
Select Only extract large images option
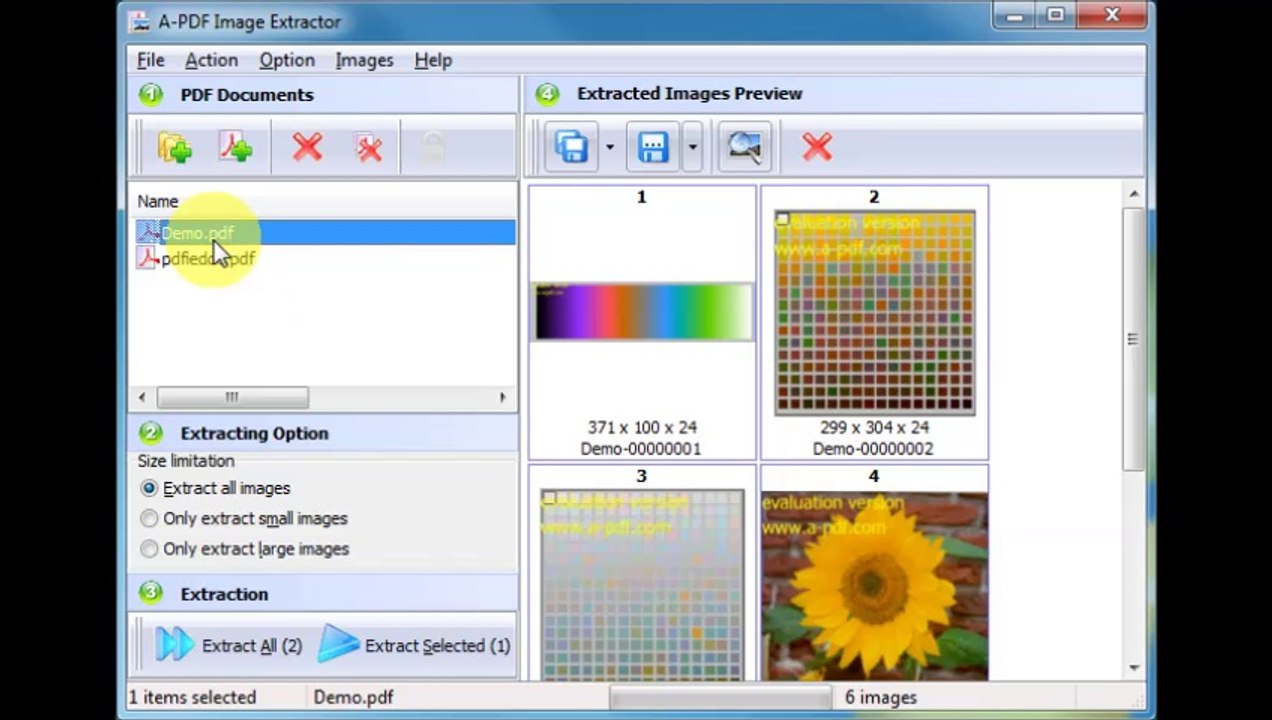tap(149, 548)
